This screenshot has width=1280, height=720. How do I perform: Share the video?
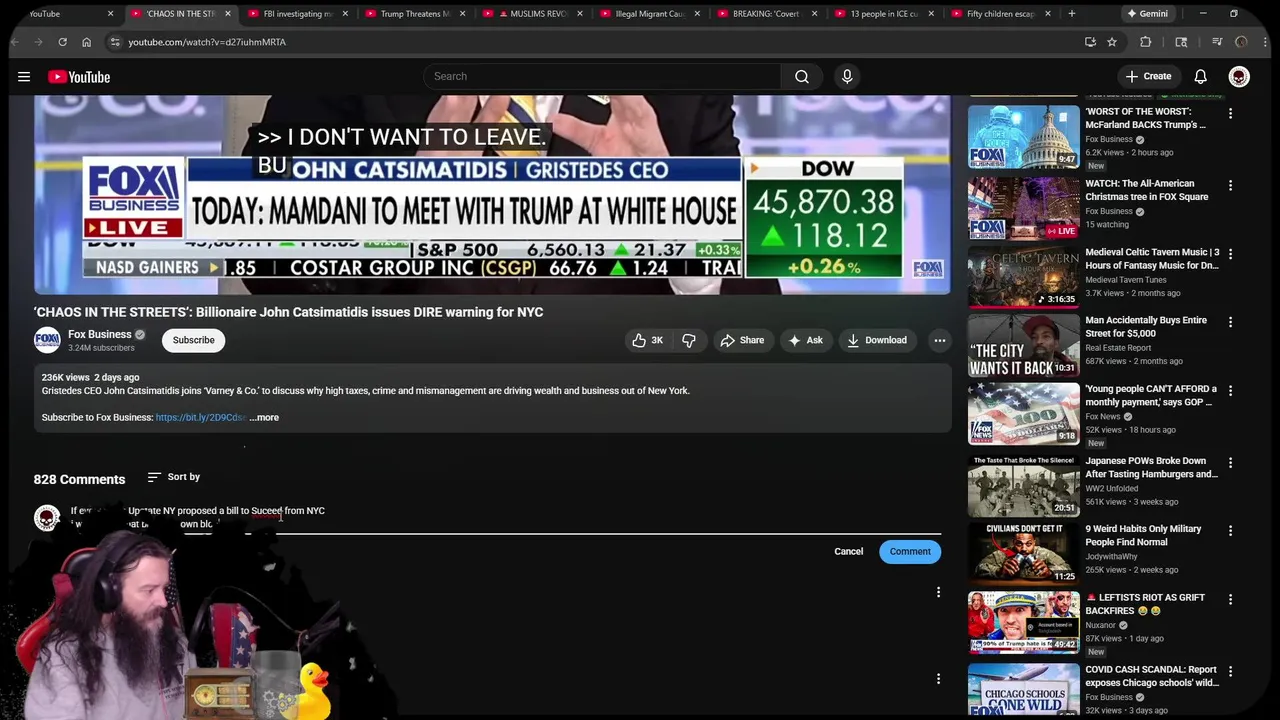(742, 340)
